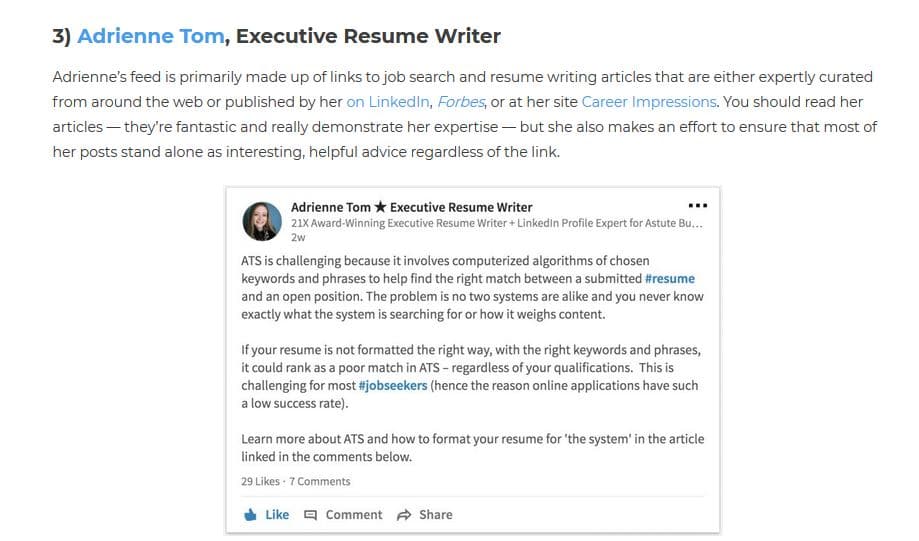Open the Adrienne Tom heading link
Viewport: 919px width, 541px height.
pos(151,36)
